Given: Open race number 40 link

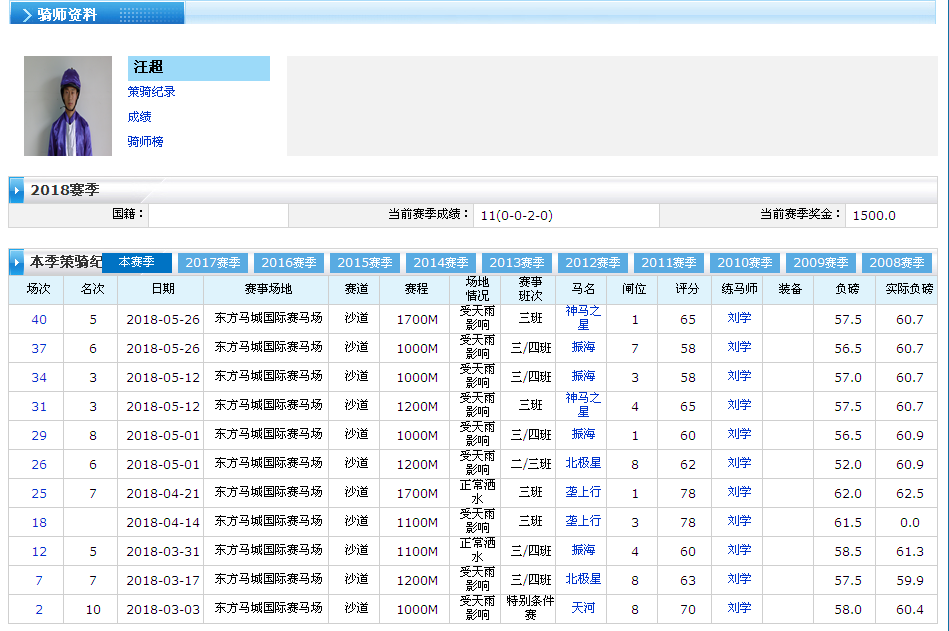Looking at the screenshot, I should coord(39,320).
